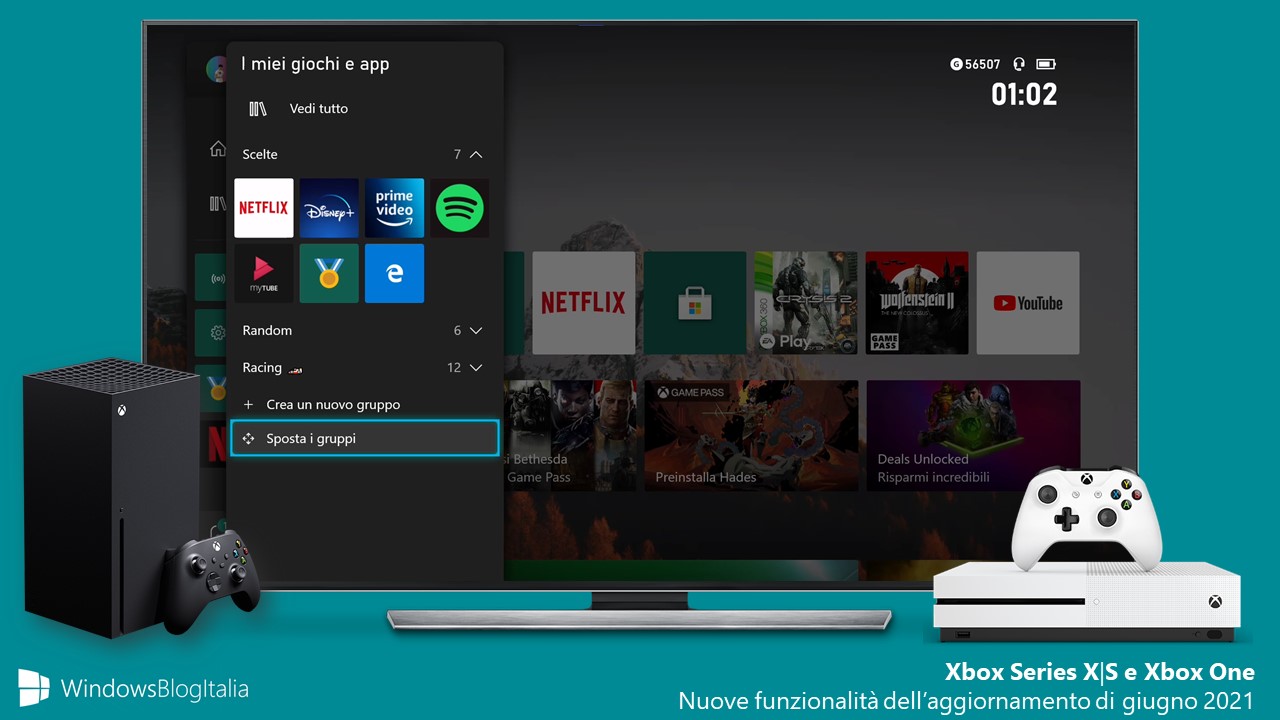
Task: Open the medal achievements app tile
Action: click(x=329, y=273)
